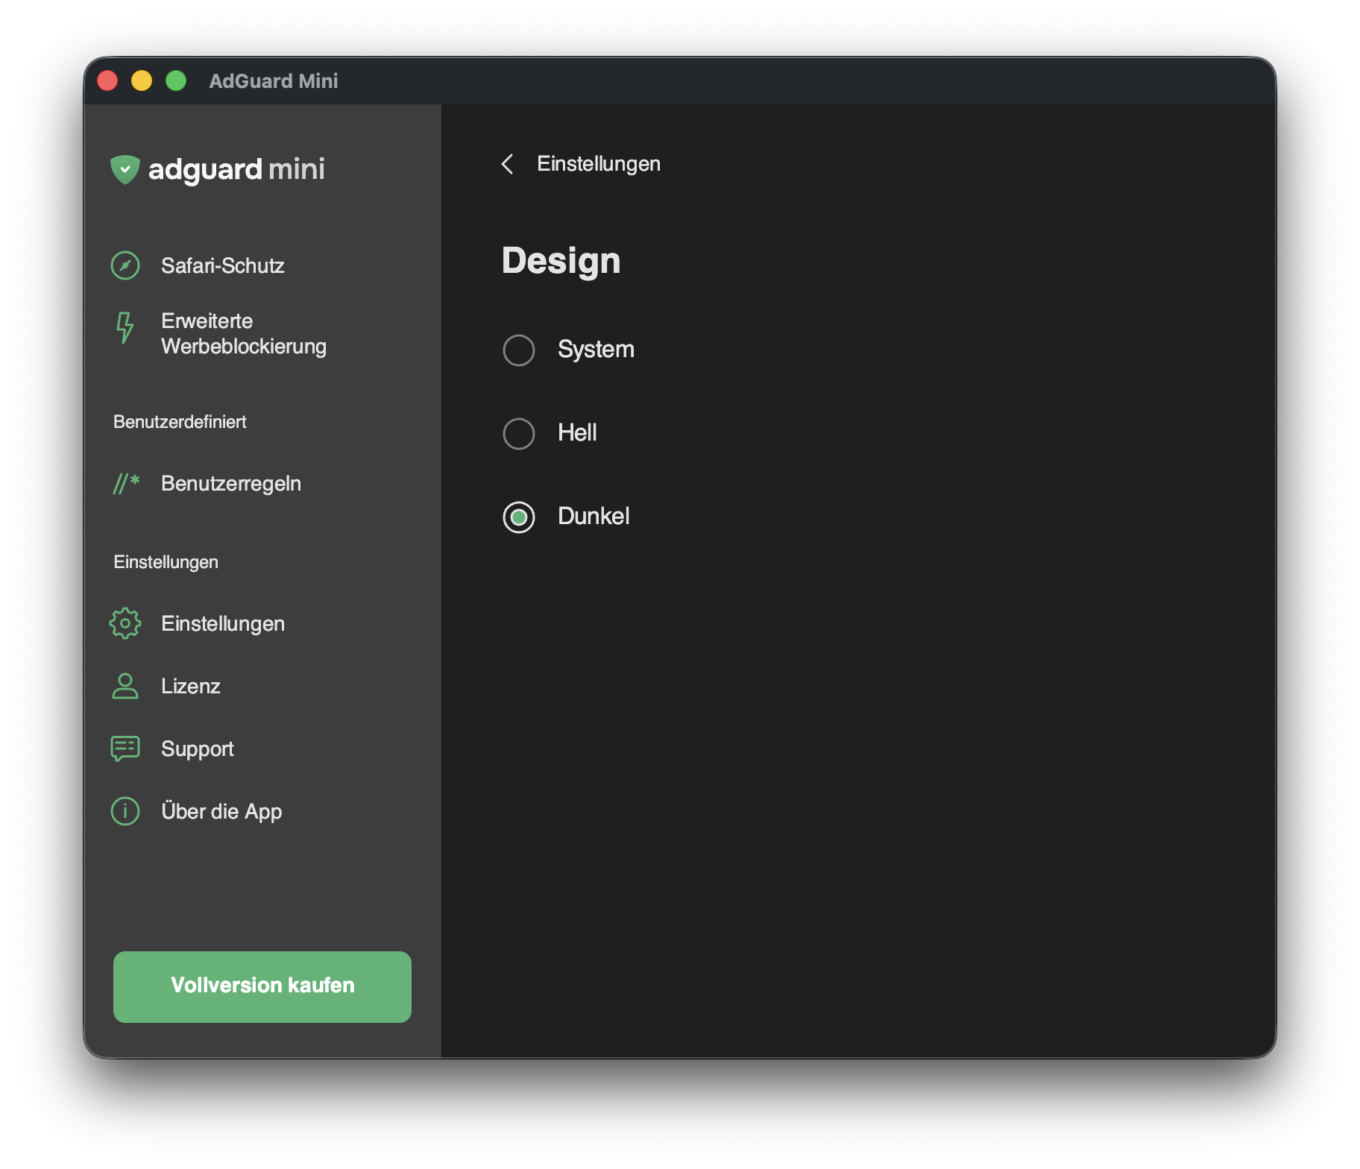The image size is (1360, 1169).
Task: Click the Einstellungen gear icon
Action: [x=124, y=623]
